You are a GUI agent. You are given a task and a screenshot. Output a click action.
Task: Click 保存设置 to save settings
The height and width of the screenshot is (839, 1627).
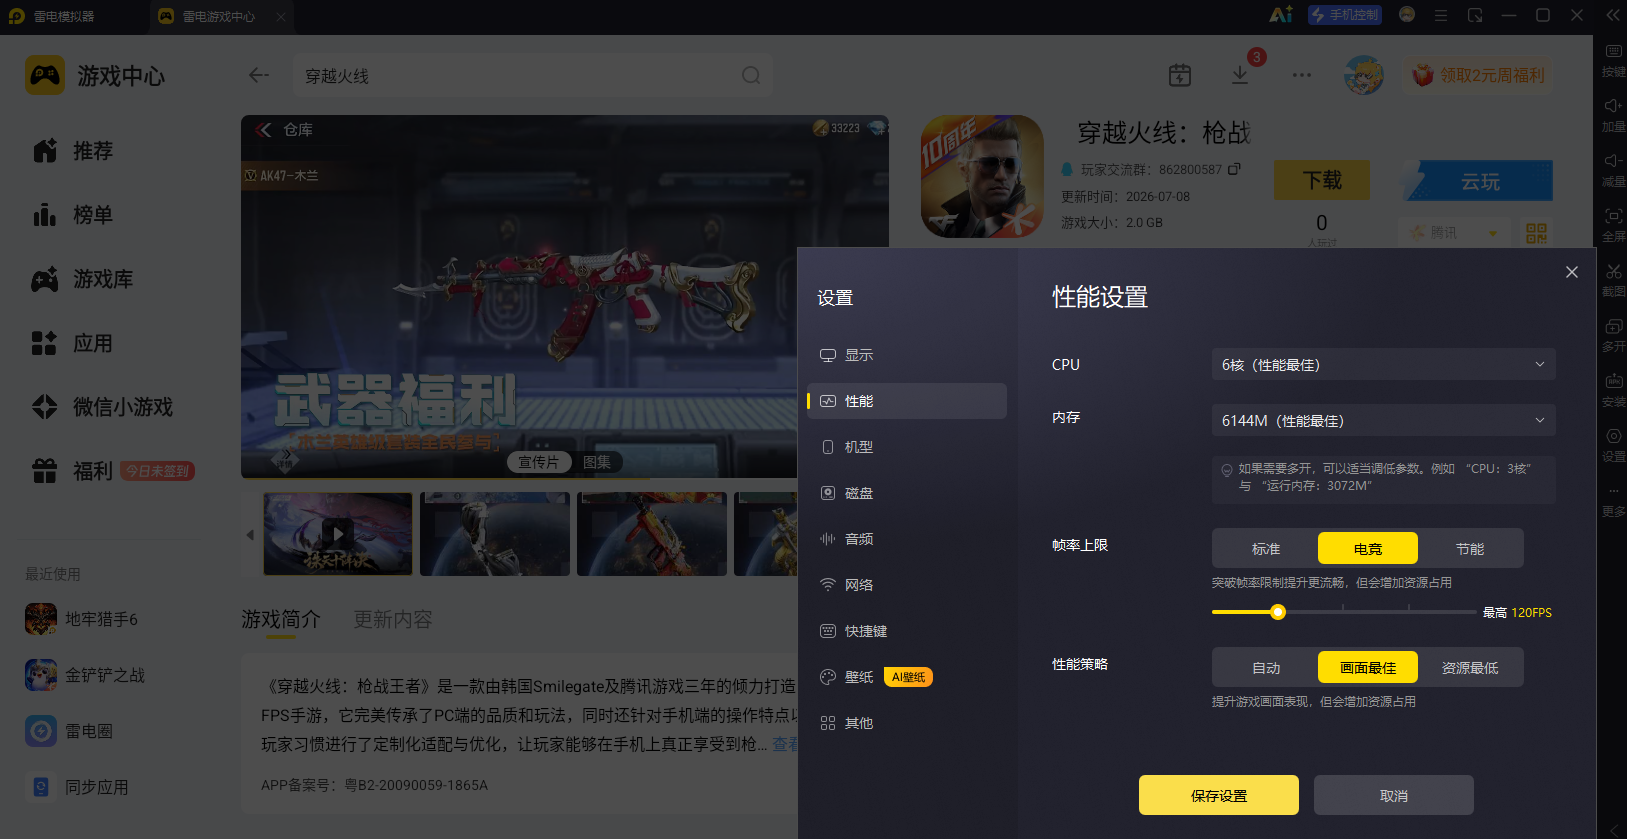pyautogui.click(x=1219, y=795)
